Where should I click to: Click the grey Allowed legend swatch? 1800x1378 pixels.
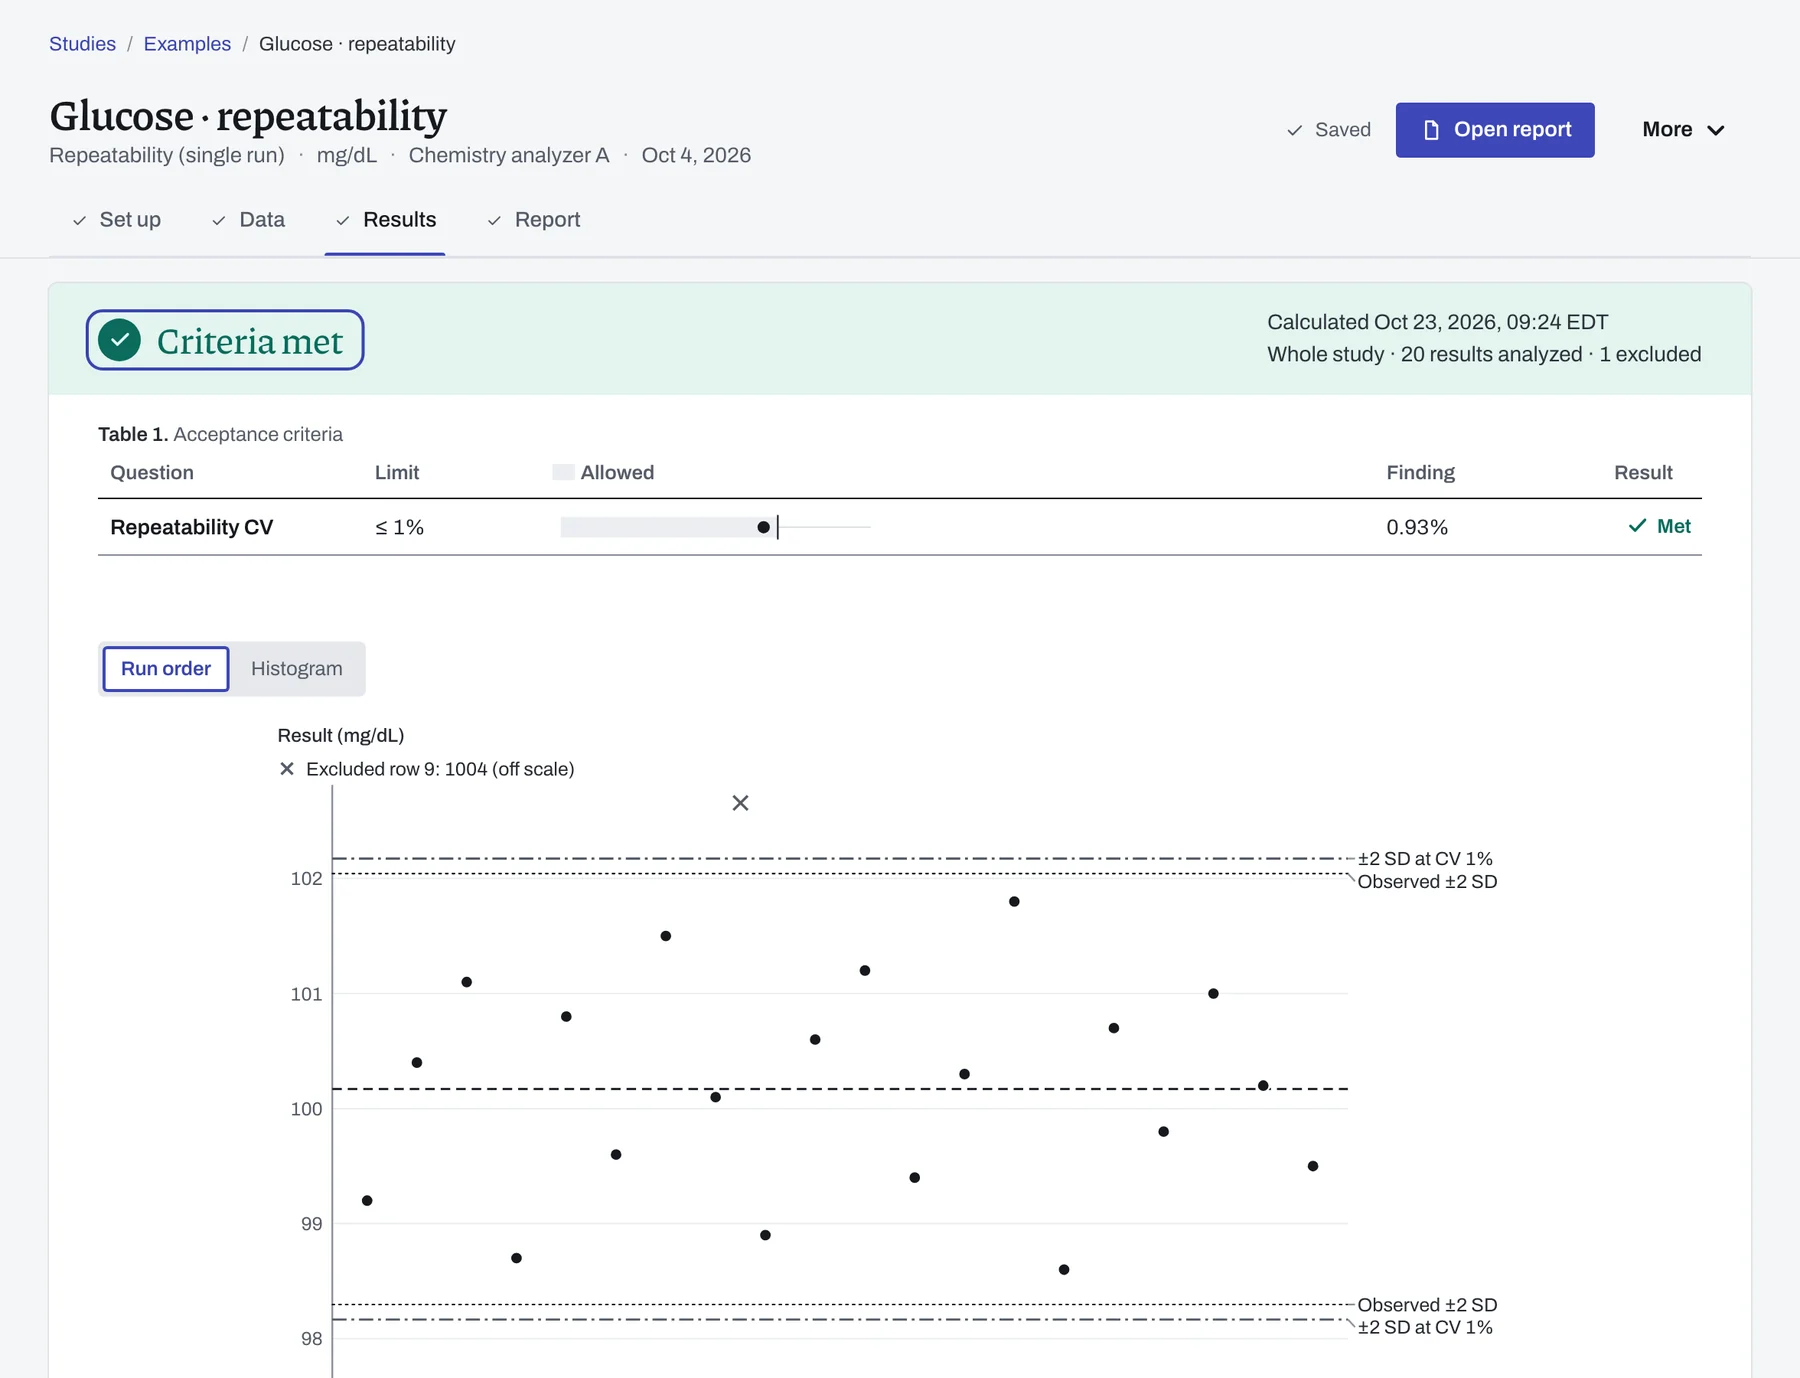[x=563, y=472]
